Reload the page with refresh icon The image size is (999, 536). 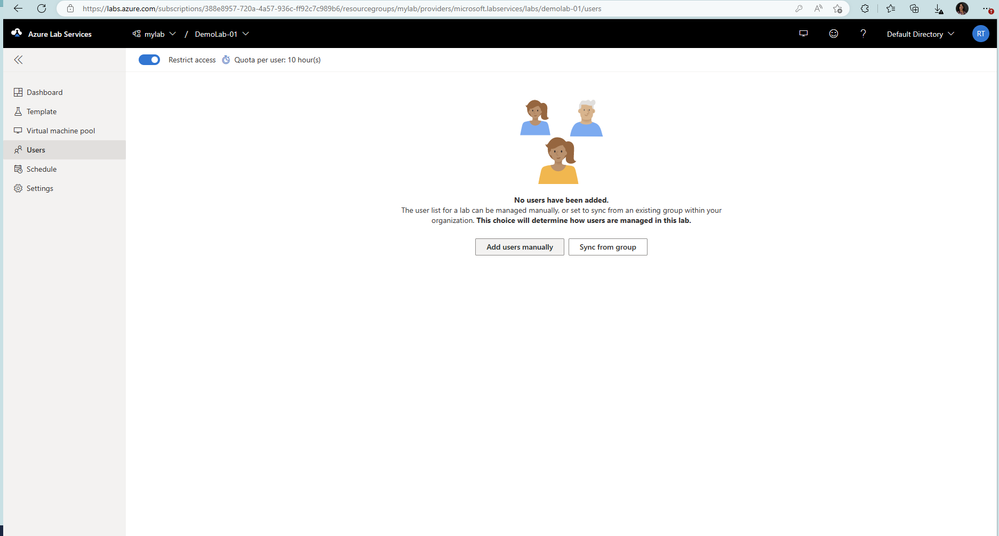pos(41,9)
